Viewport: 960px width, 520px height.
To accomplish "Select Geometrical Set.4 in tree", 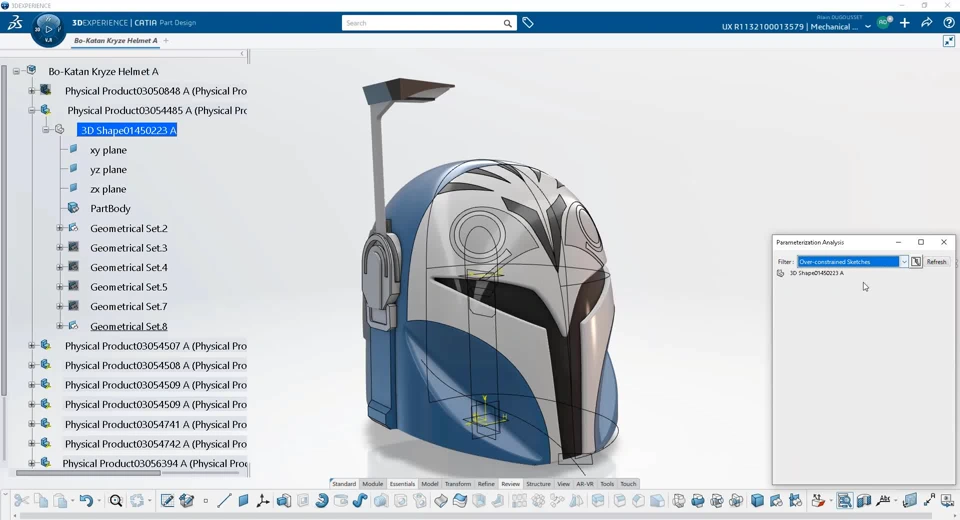I will click(129, 267).
